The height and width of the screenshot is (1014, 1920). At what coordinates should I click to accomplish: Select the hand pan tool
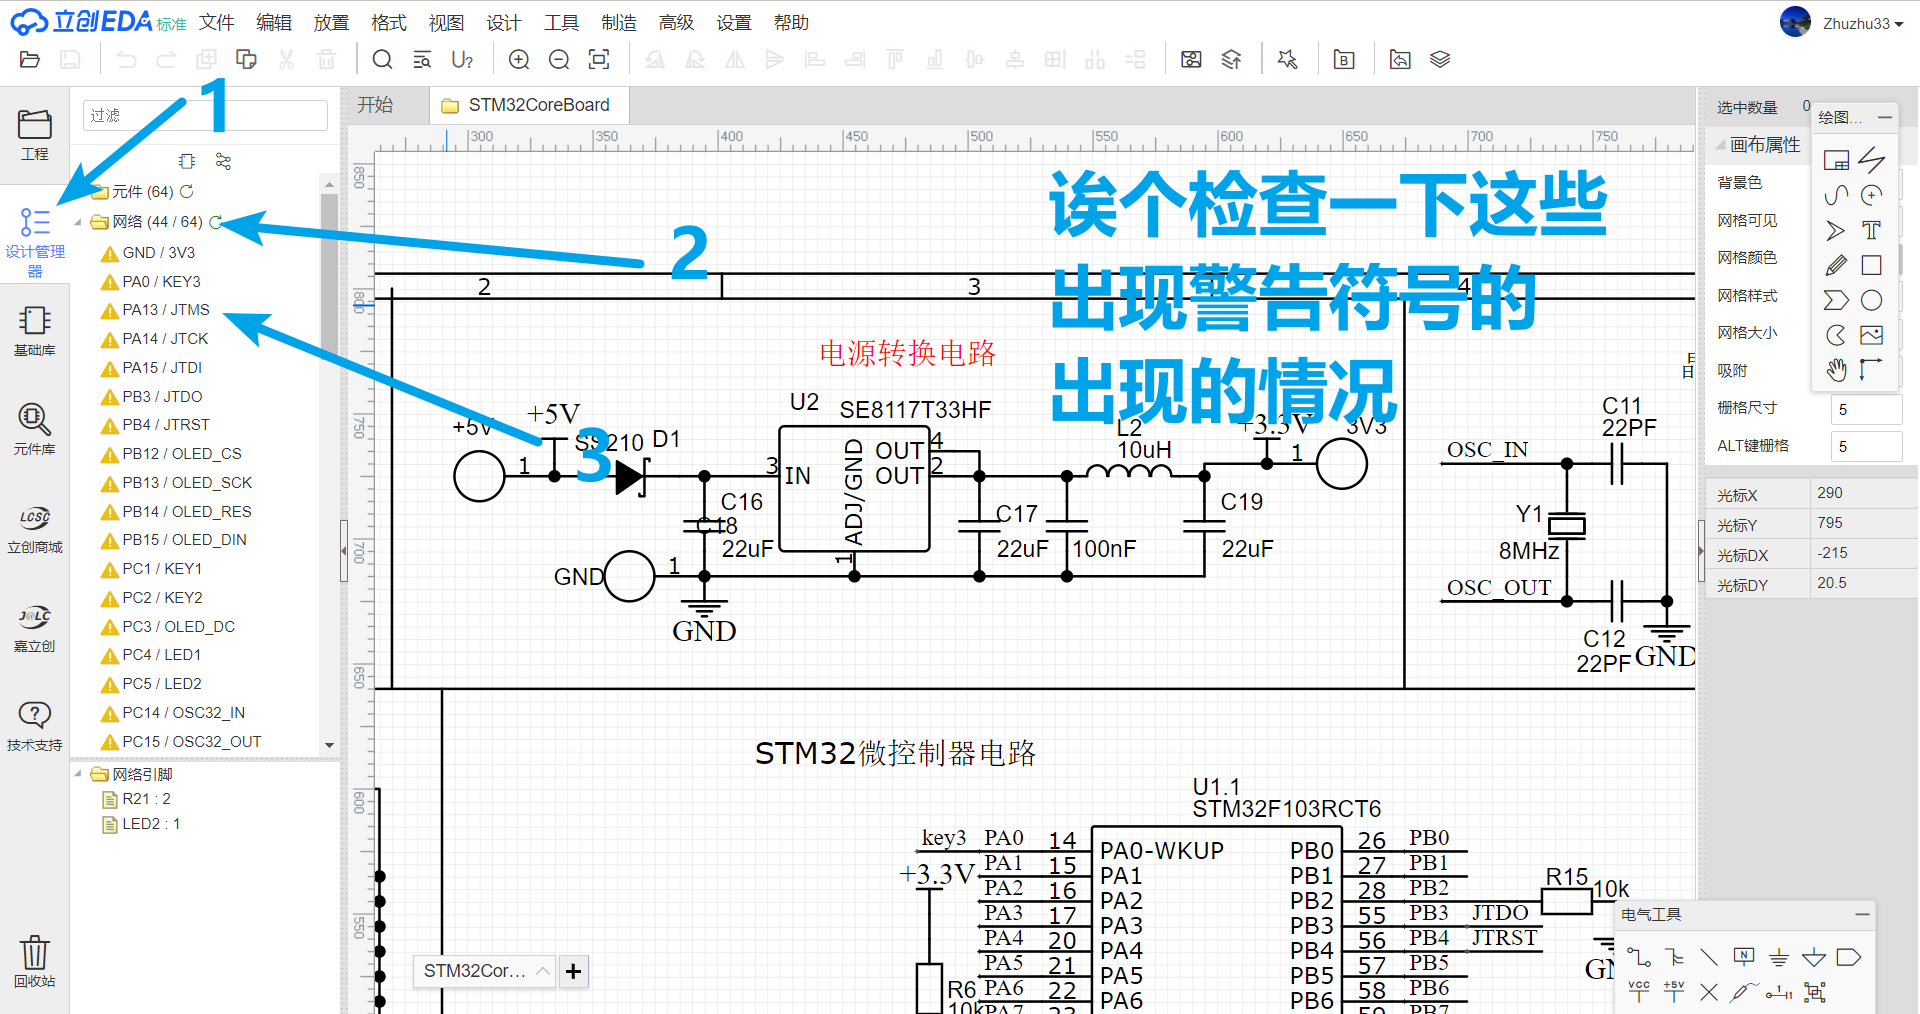[1836, 370]
